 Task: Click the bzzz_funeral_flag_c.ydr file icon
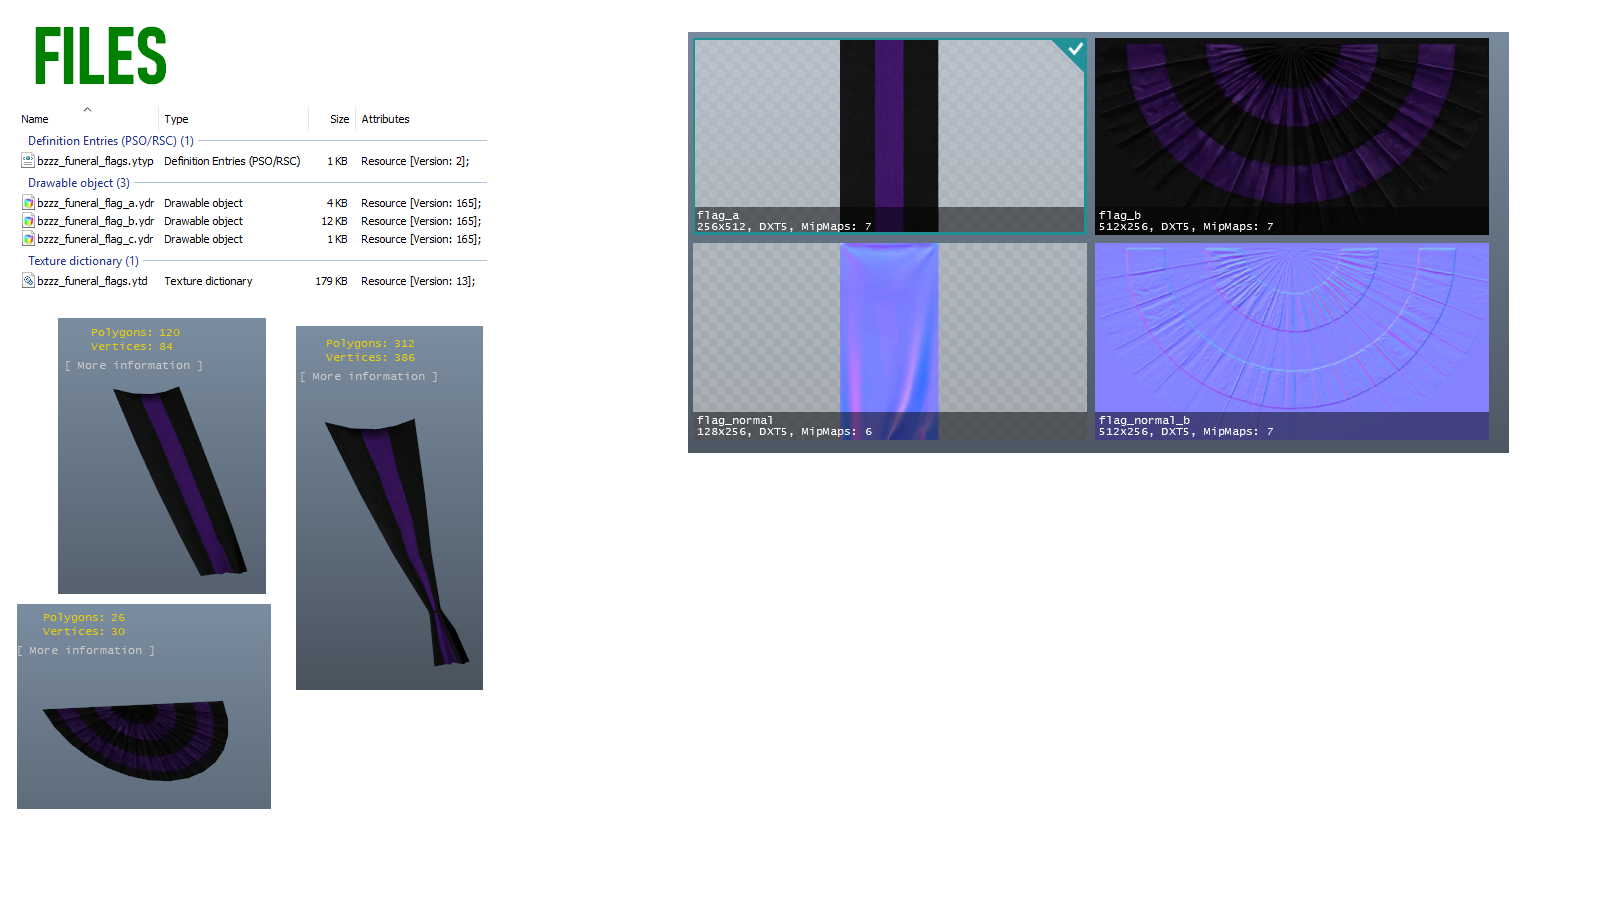pyautogui.click(x=28, y=238)
